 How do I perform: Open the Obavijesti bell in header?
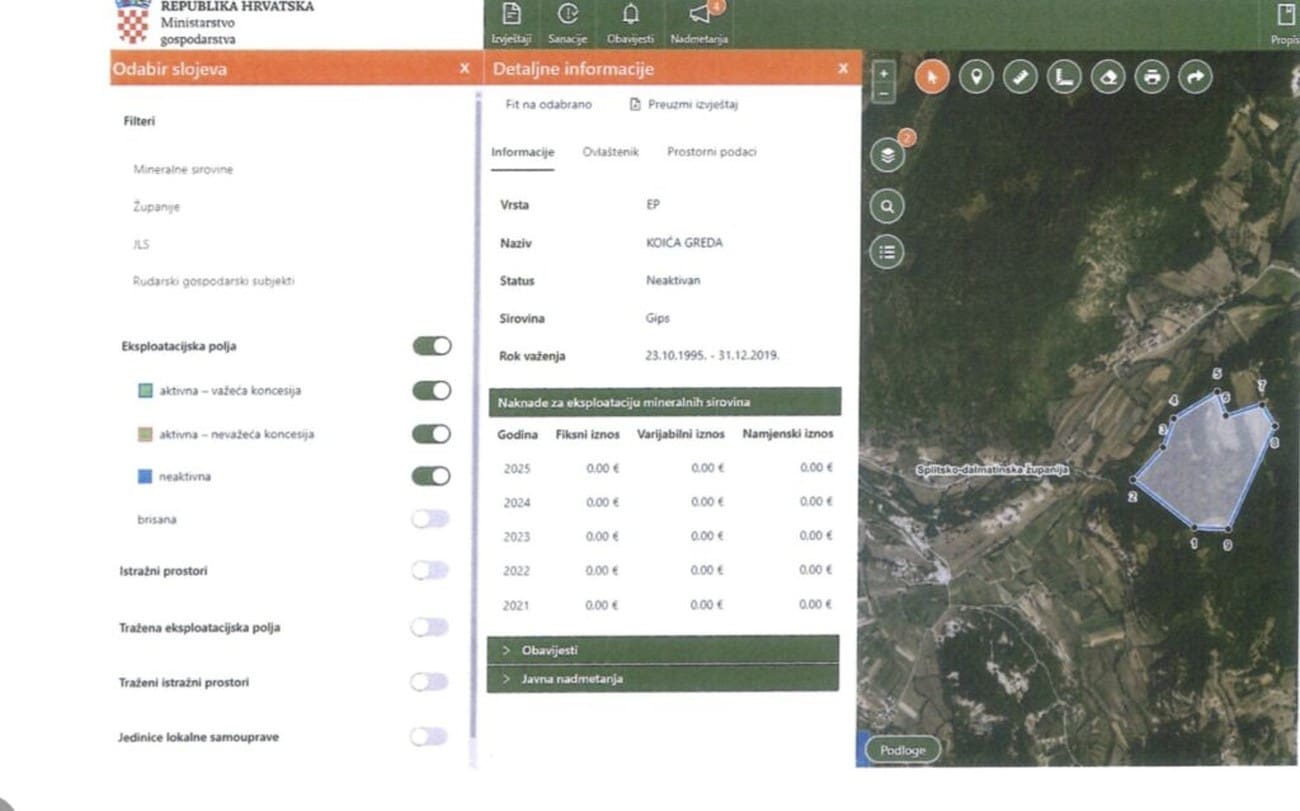pos(630,22)
